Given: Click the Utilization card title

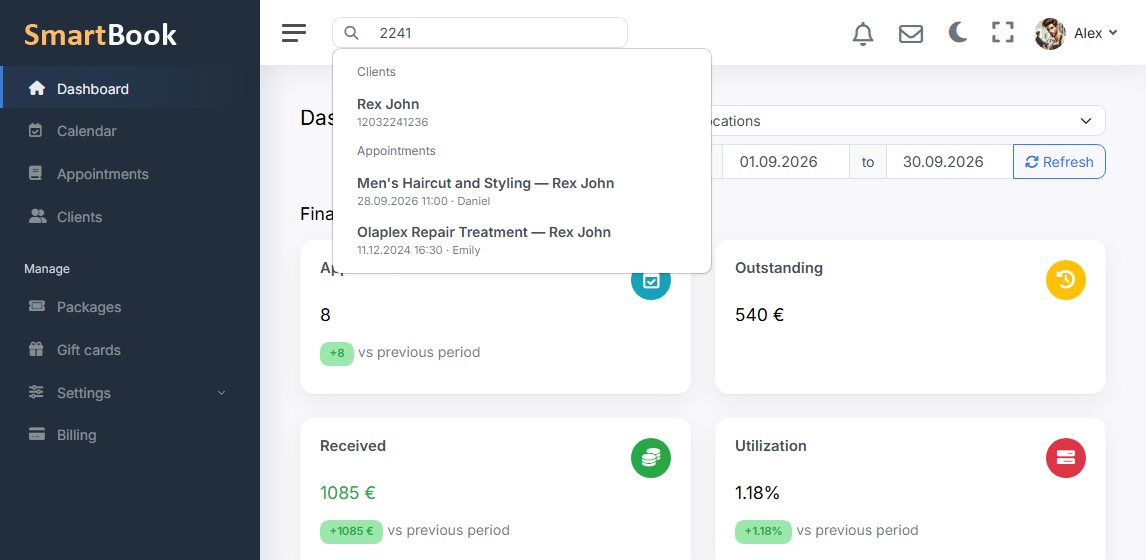Looking at the screenshot, I should click(770, 446).
